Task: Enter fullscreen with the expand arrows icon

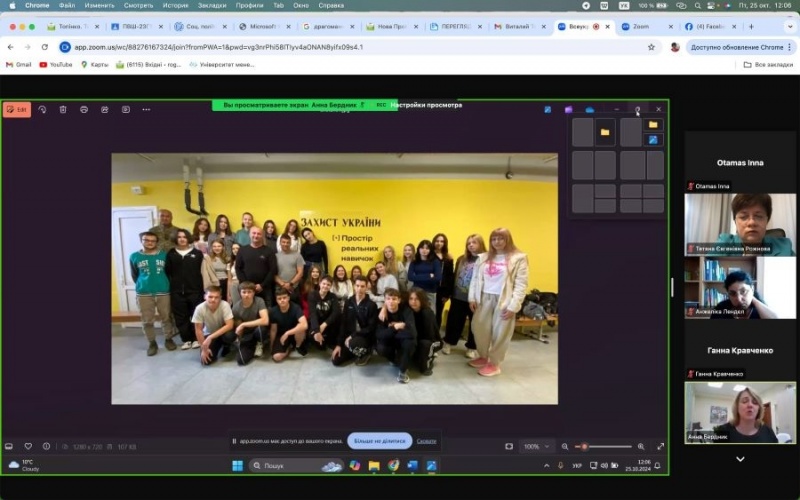Action: point(660,446)
